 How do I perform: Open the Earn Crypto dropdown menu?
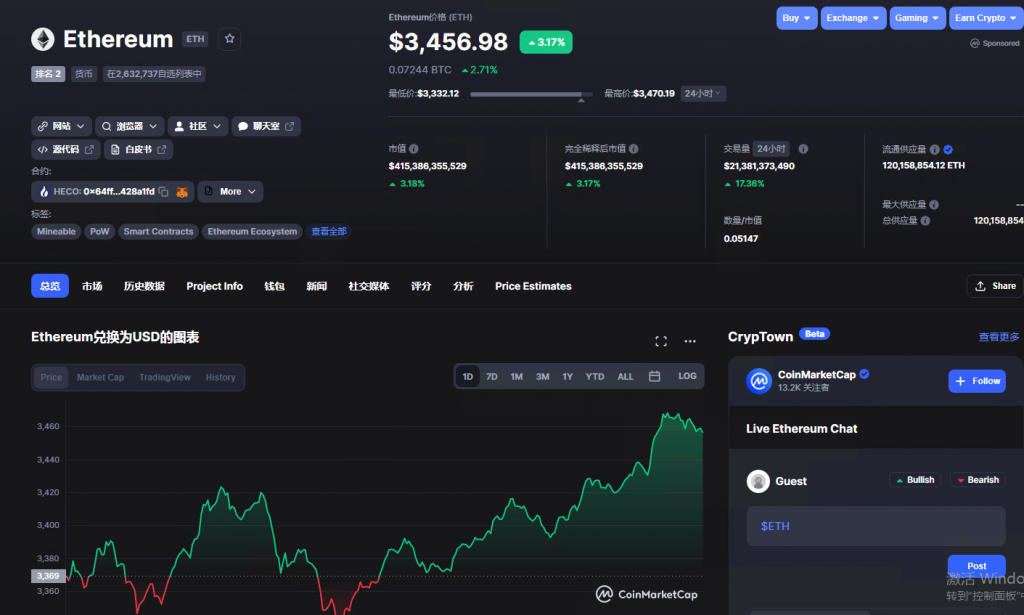985,18
